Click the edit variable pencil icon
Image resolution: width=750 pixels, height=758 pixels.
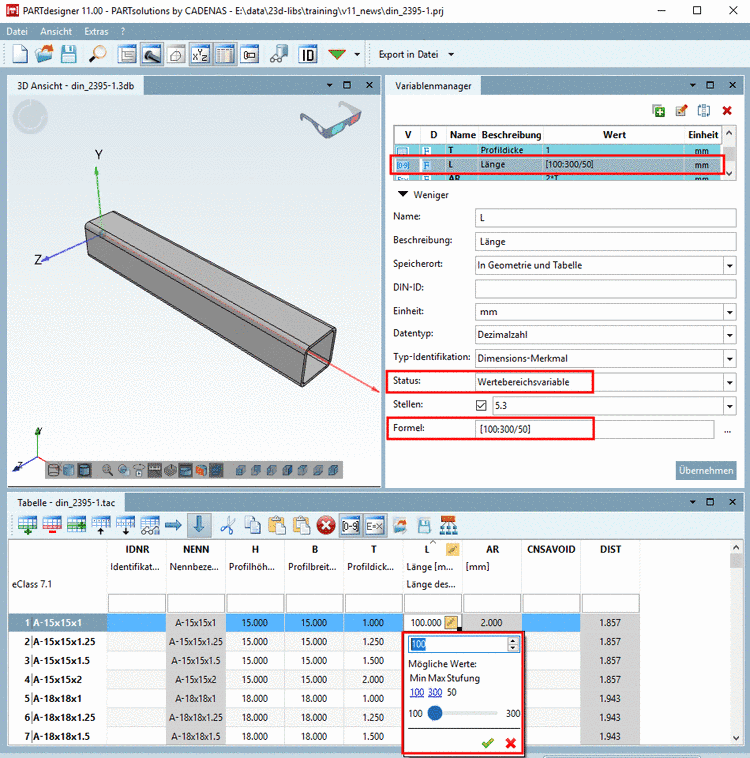click(681, 111)
